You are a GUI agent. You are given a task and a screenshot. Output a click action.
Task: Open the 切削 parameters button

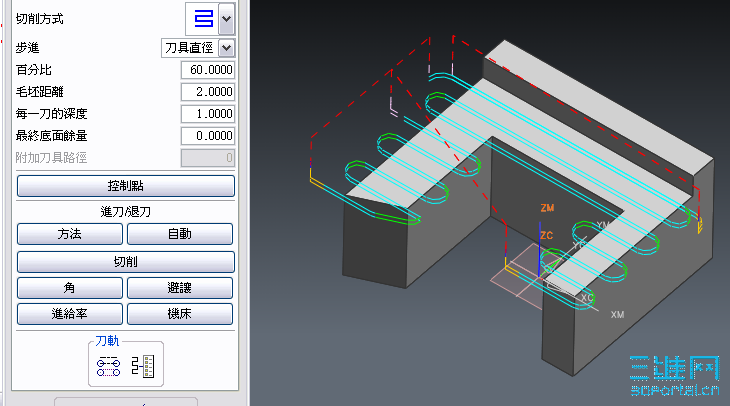126,262
